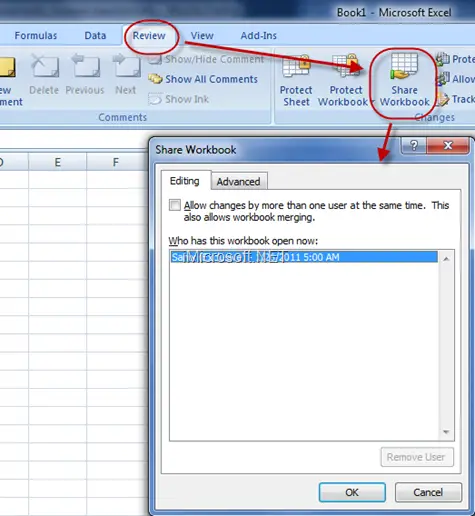Close the Share Workbook dialog
The height and width of the screenshot is (516, 475).
pos(448,145)
